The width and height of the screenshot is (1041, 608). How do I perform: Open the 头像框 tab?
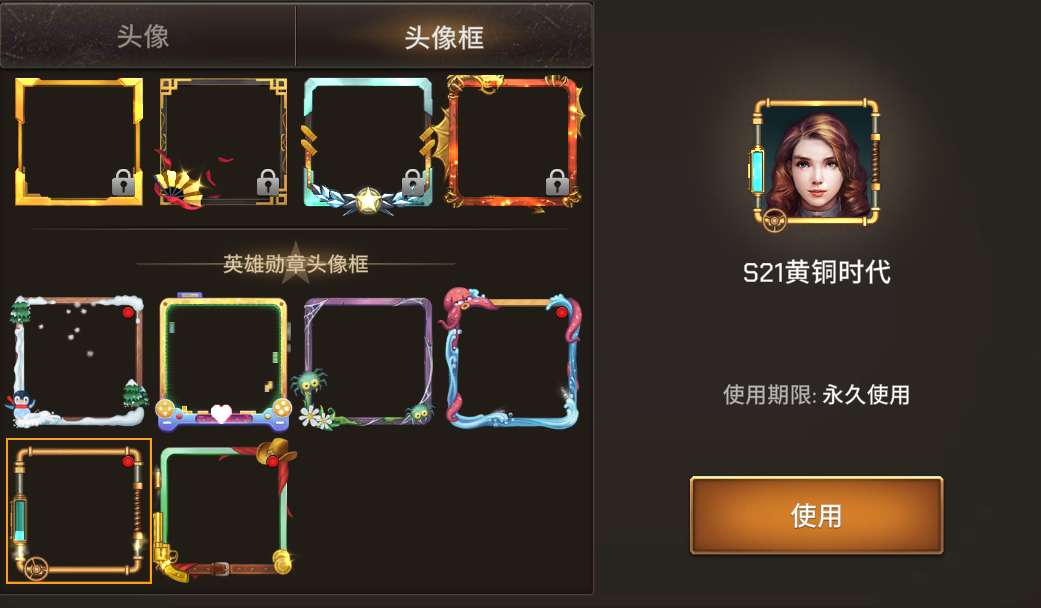click(x=443, y=36)
